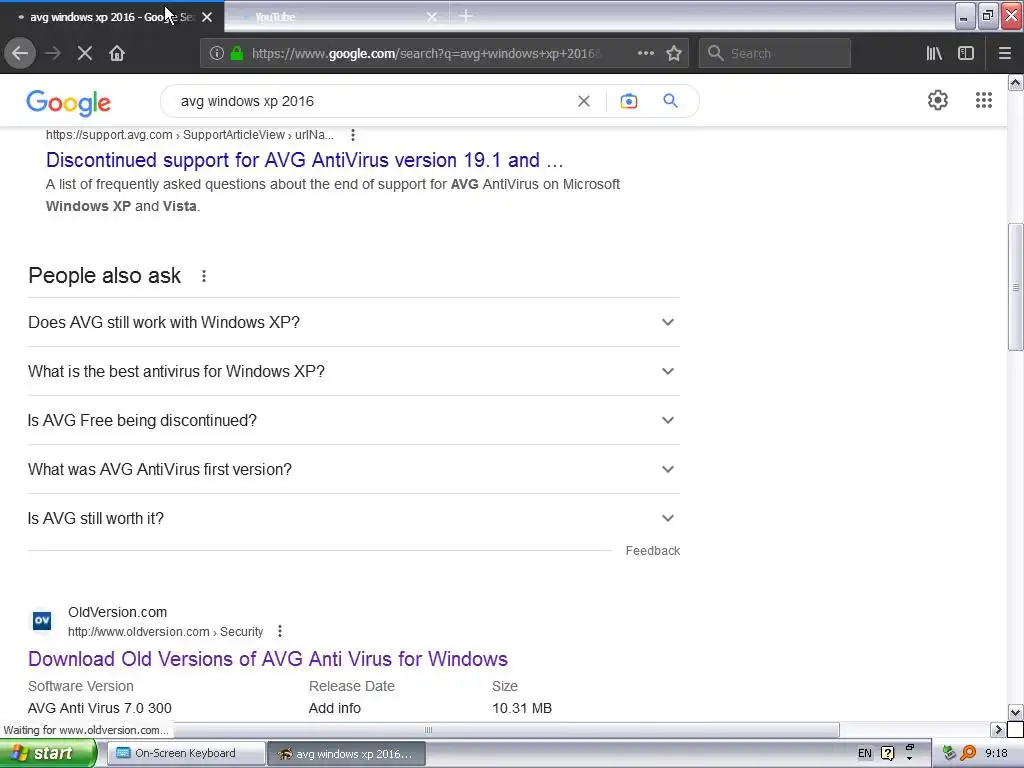The image size is (1024, 768).
Task: Search by image with camera icon
Action: tap(628, 101)
